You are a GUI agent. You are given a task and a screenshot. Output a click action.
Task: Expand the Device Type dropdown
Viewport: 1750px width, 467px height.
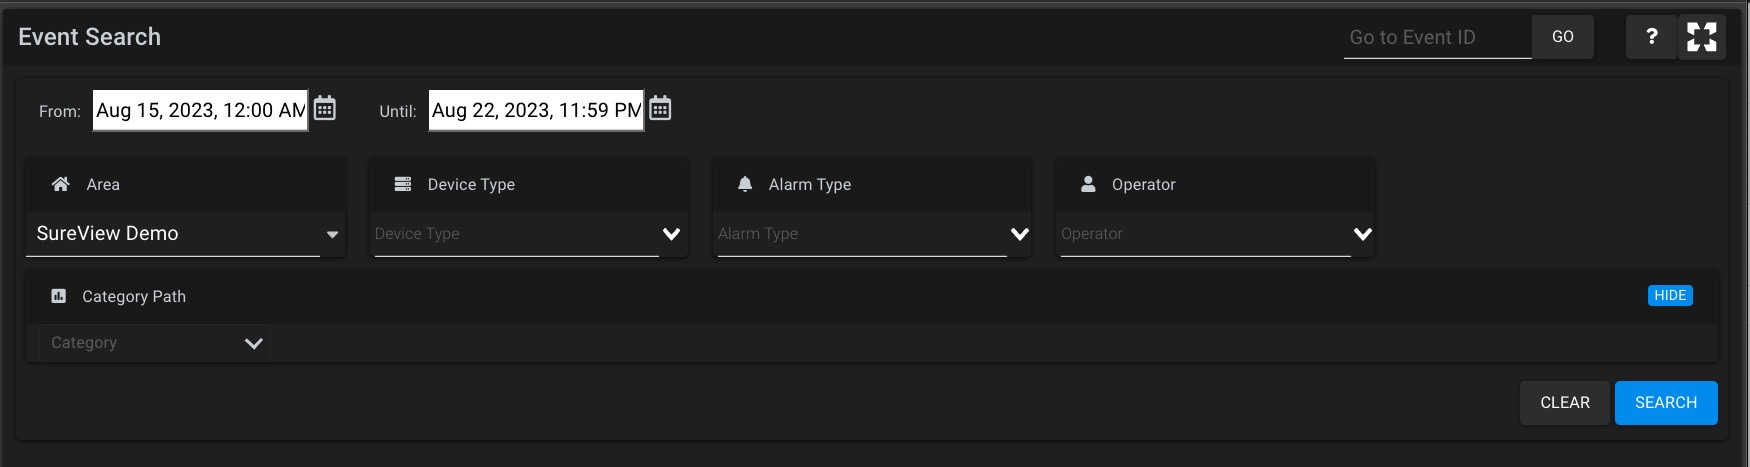(528, 234)
